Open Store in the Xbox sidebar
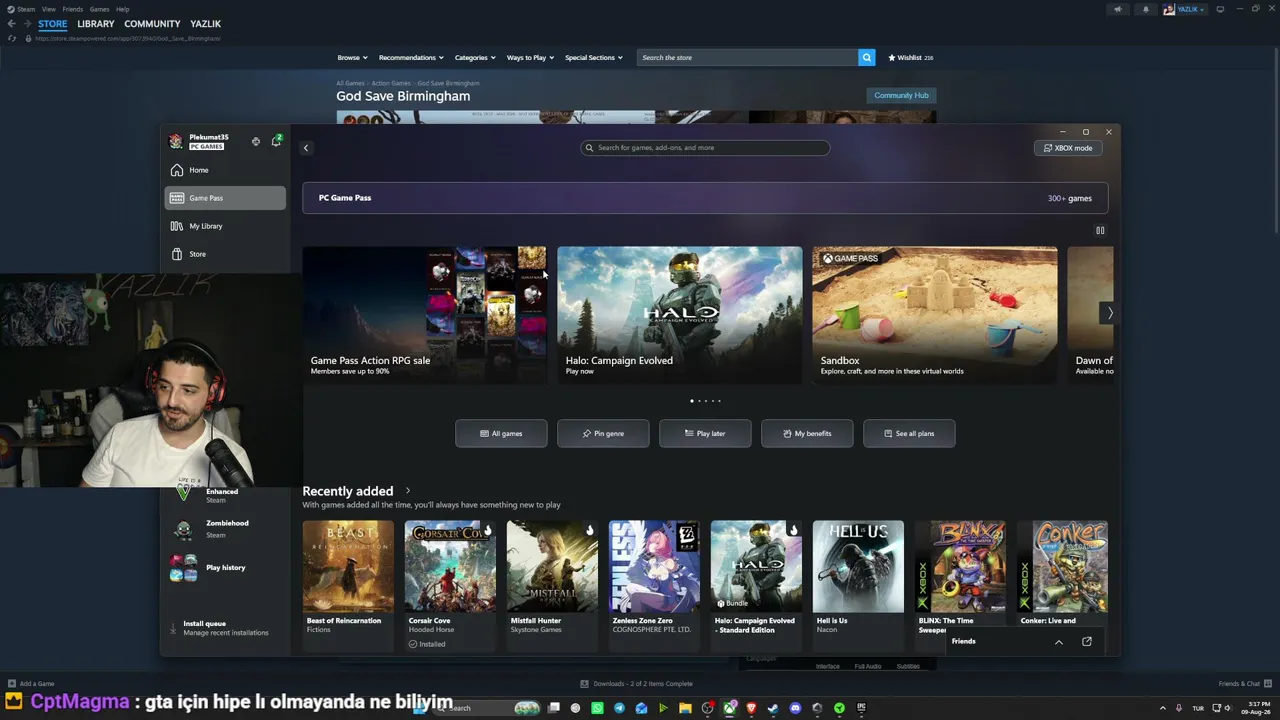The width and height of the screenshot is (1280, 720). click(225, 254)
